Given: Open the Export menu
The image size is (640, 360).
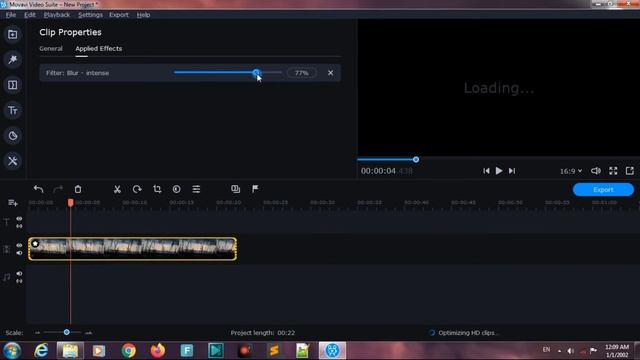Looking at the screenshot, I should (119, 15).
